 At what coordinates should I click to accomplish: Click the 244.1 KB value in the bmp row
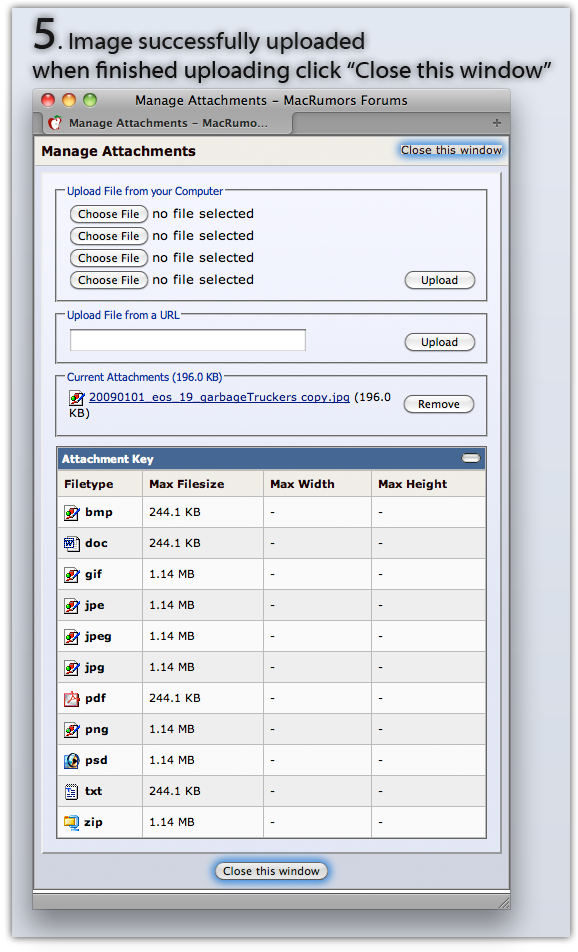[175, 512]
